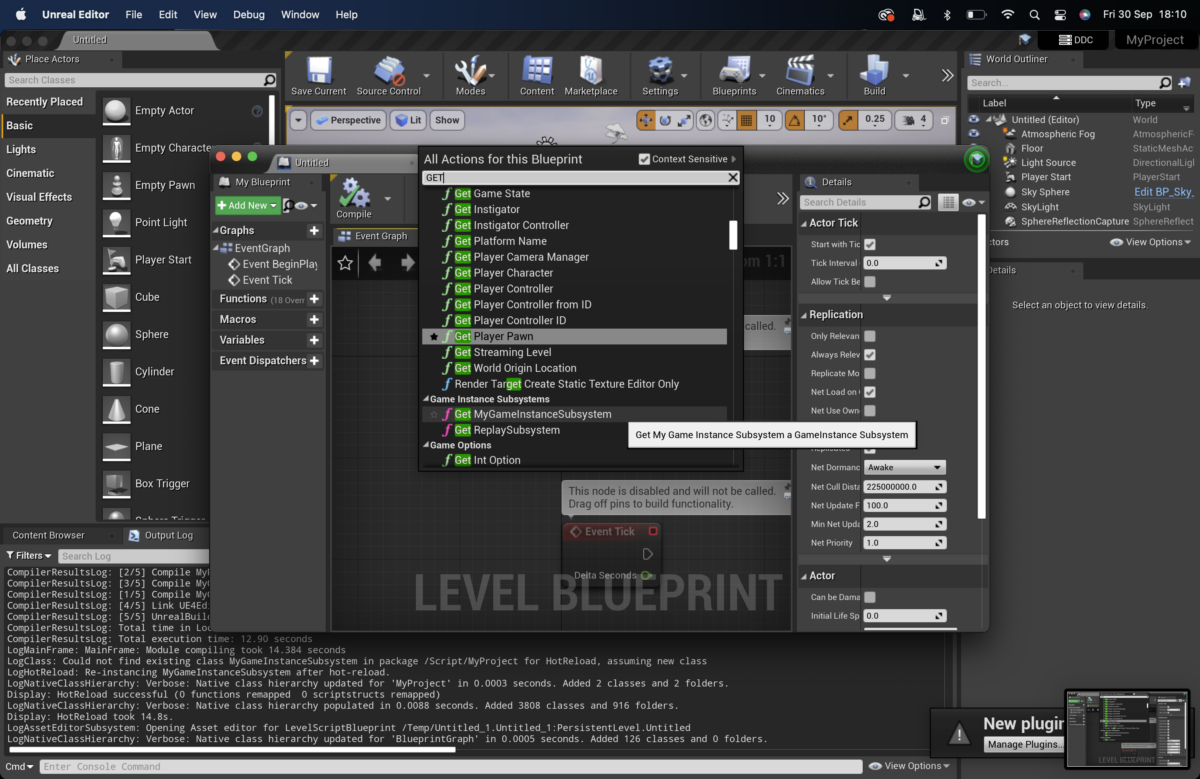
Task: Enable the Allow Tick Before checkbox
Action: pyautogui.click(x=870, y=282)
